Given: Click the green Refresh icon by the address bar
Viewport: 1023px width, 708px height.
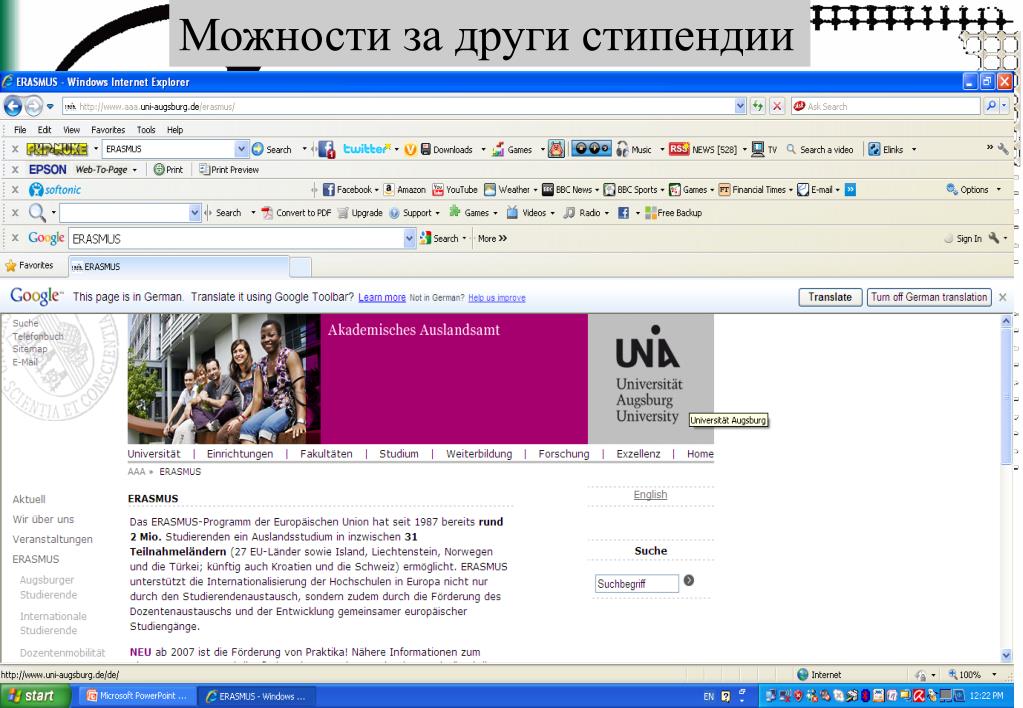Looking at the screenshot, I should coord(757,106).
